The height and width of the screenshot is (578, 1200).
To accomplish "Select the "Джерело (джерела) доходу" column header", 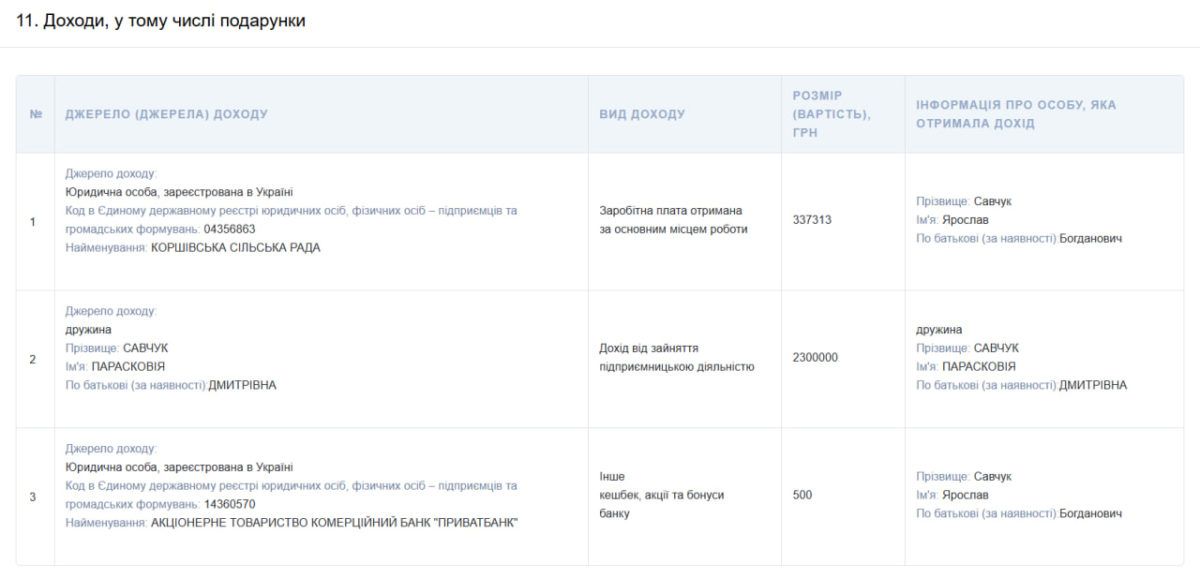I will 166,115.
